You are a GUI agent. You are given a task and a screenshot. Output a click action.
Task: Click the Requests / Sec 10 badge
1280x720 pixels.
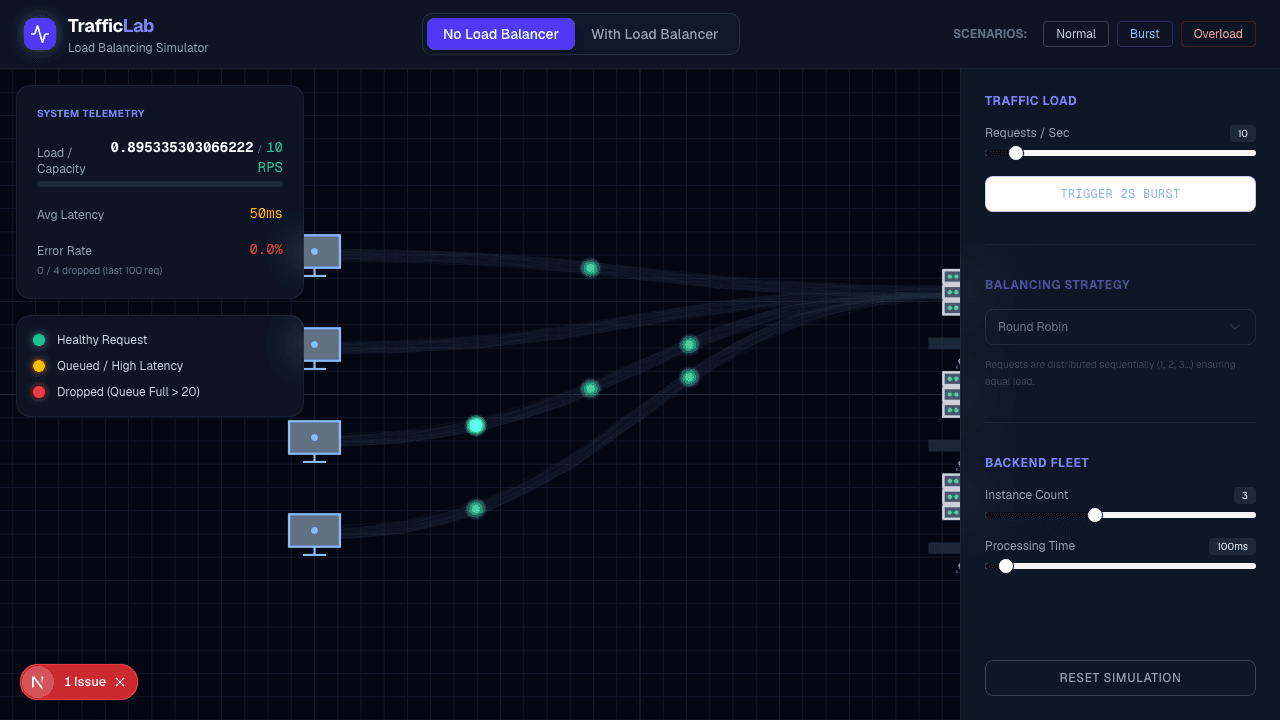coord(1243,133)
